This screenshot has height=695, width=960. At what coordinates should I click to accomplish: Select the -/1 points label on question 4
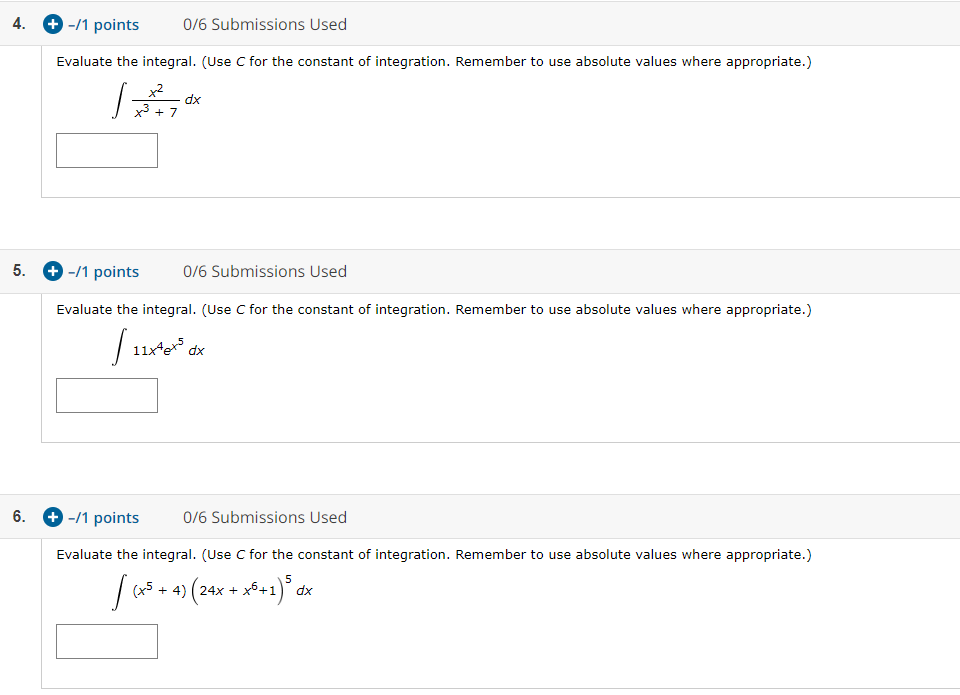[104, 24]
